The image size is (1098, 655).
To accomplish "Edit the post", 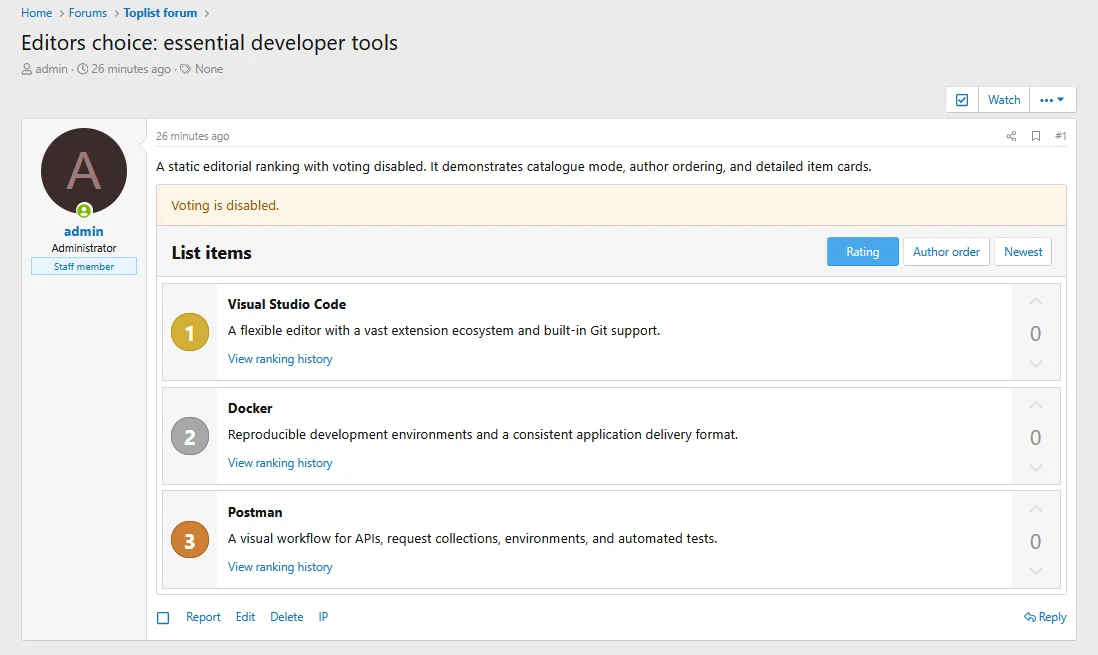I will tap(245, 616).
